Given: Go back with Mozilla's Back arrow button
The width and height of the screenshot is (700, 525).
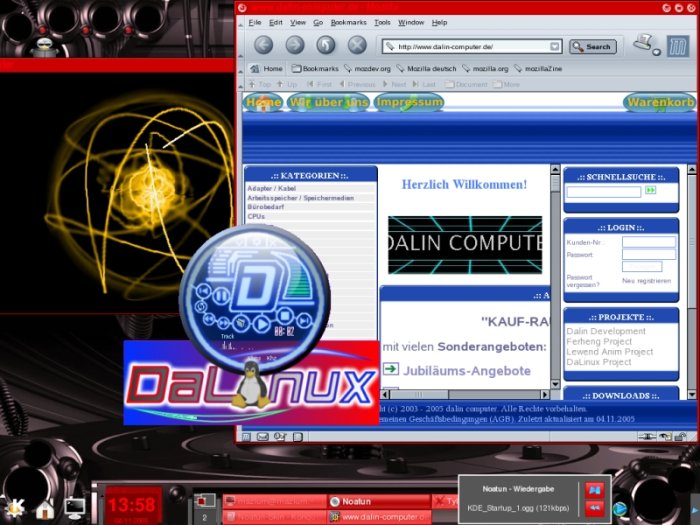Looking at the screenshot, I should [x=263, y=45].
